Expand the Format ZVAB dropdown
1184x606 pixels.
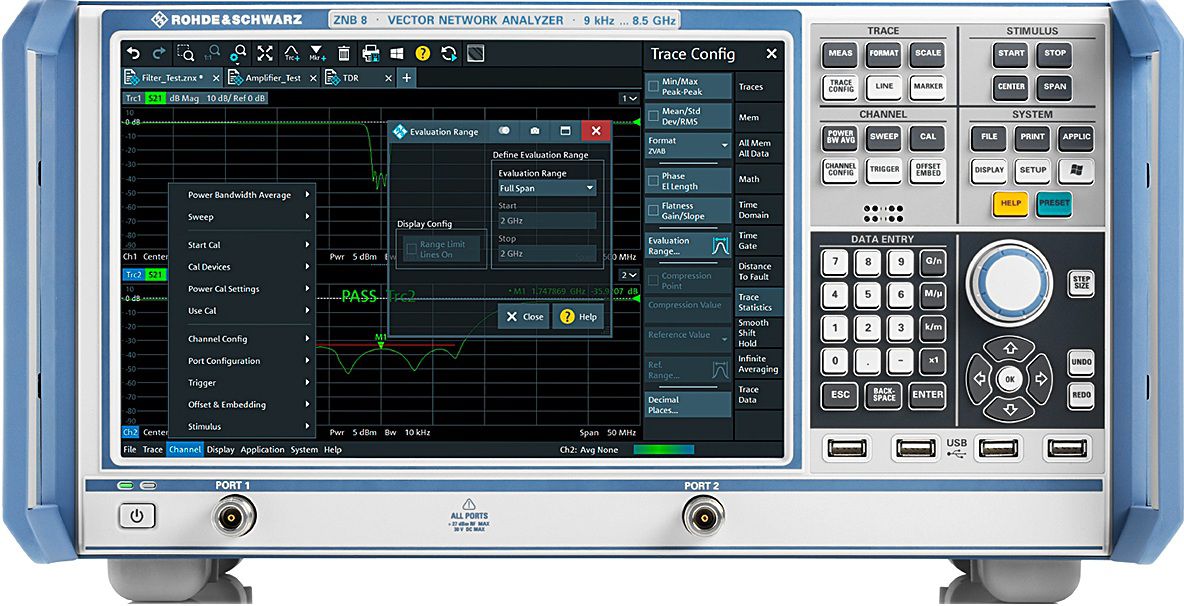click(688, 146)
